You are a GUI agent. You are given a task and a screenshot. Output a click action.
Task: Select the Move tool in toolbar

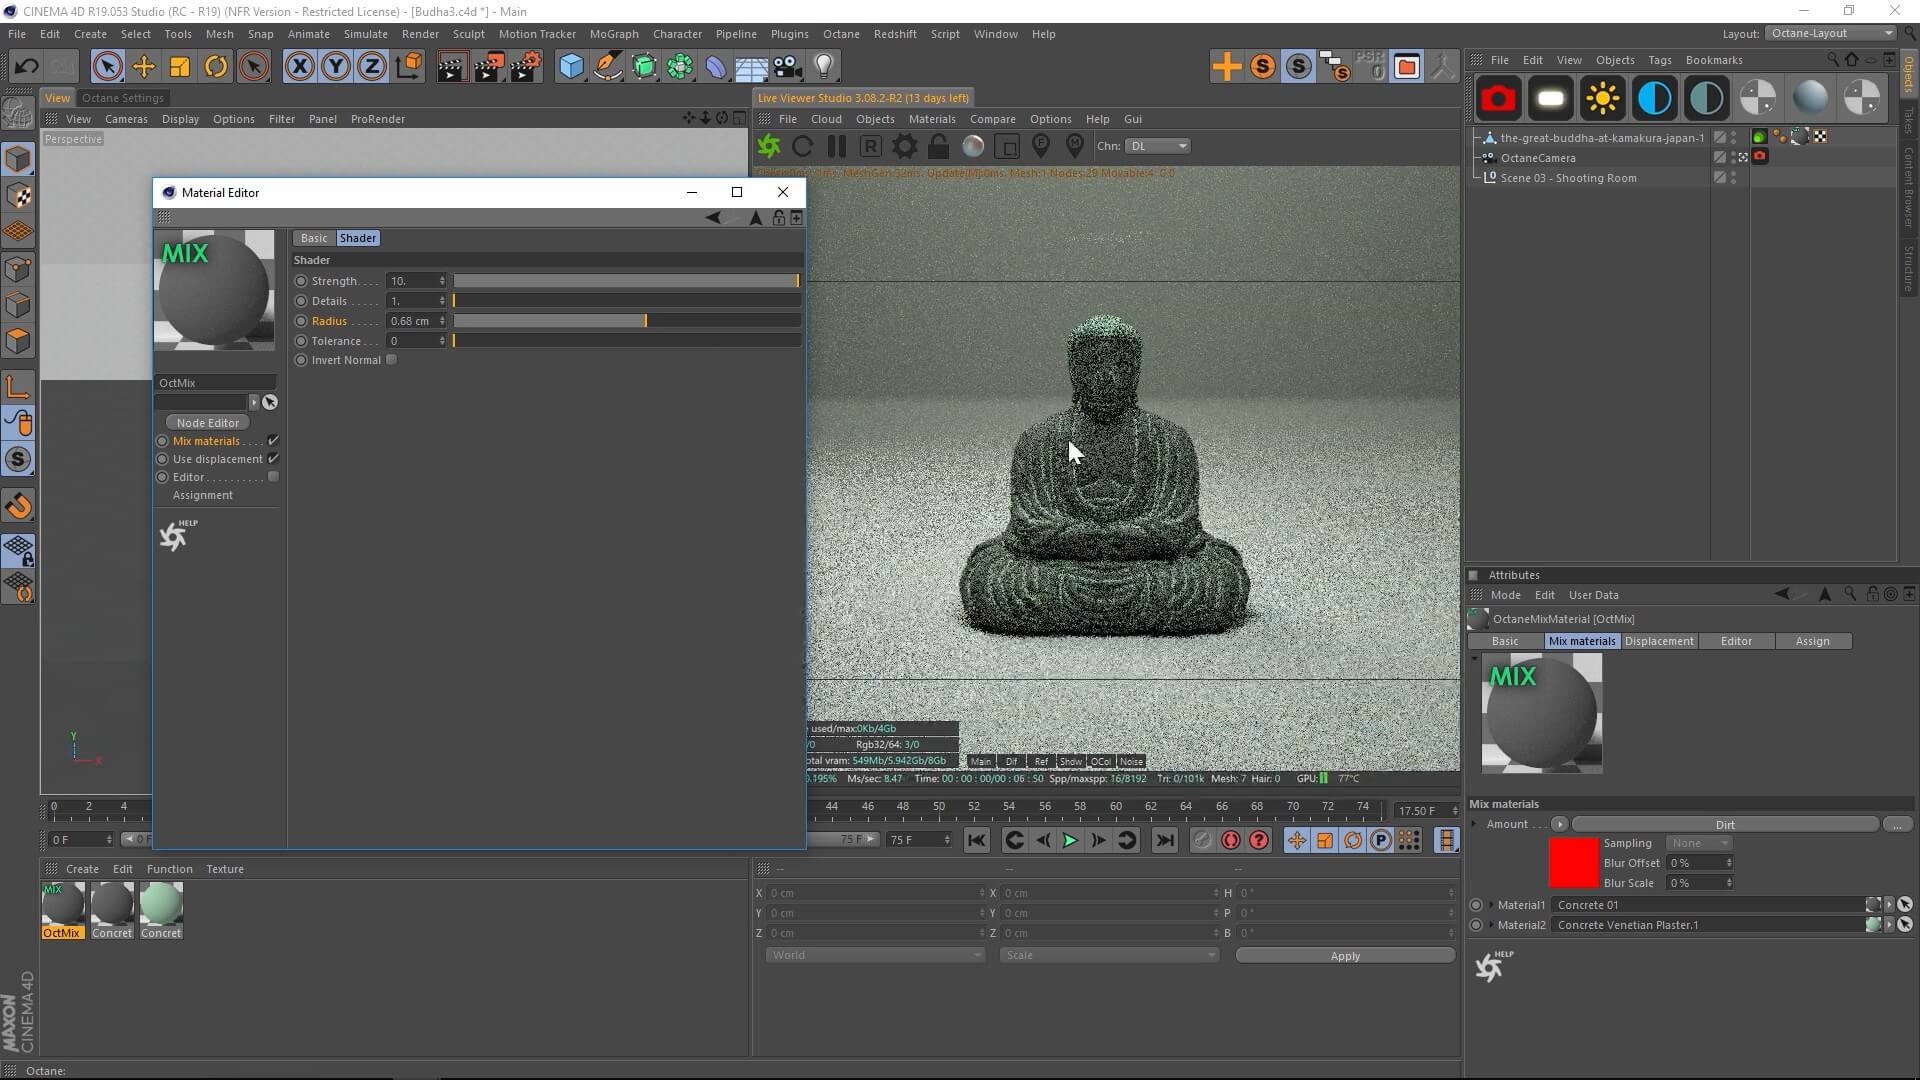point(143,67)
